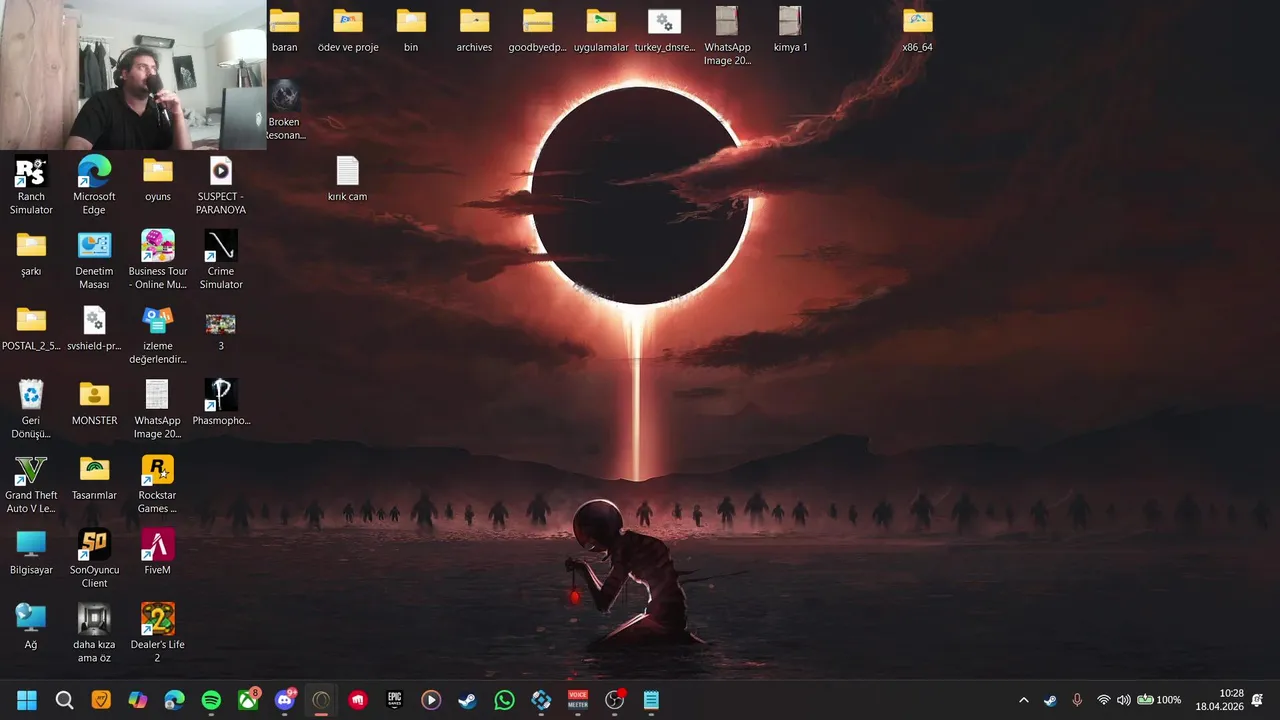Open Xbox app with 8 notifications

pyautogui.click(x=248, y=700)
